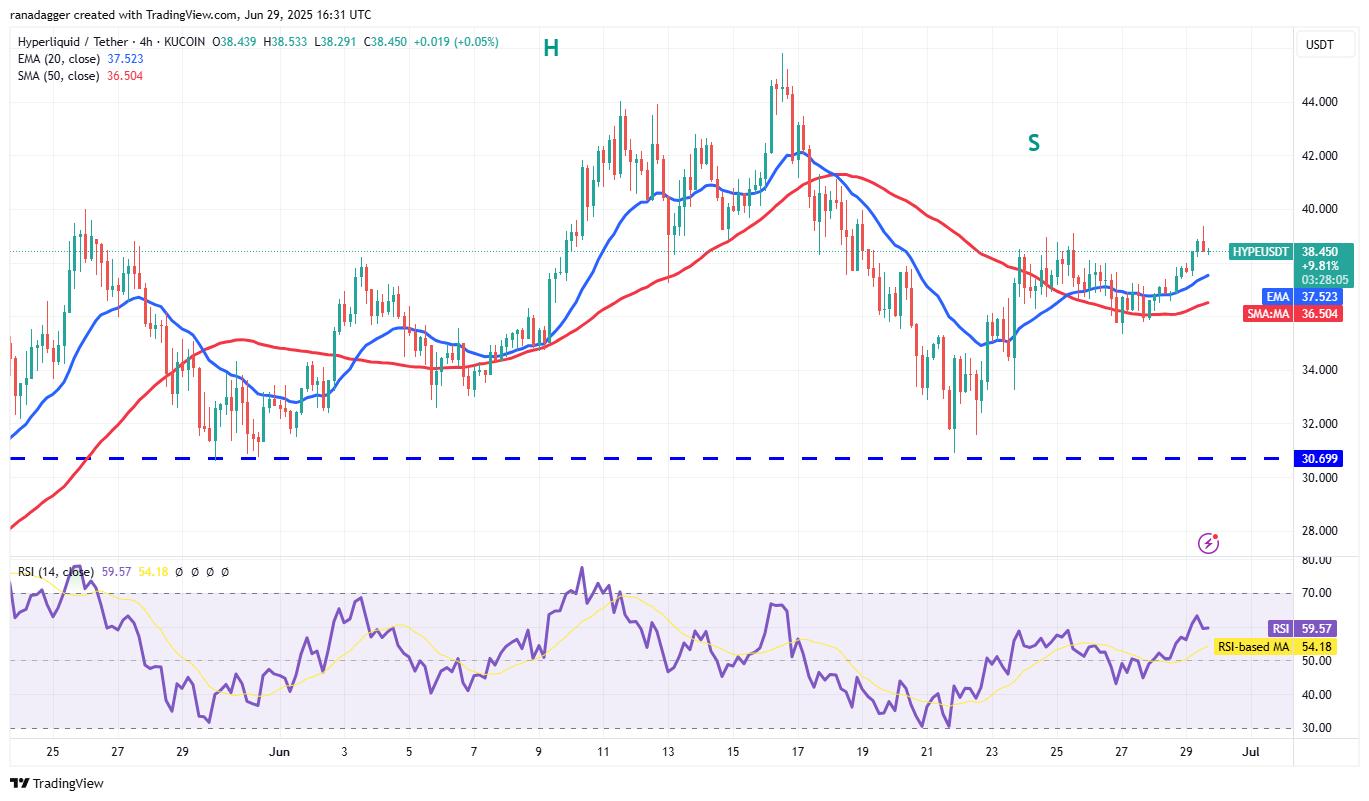This screenshot has height=801, width=1369.
Task: Click the purple RSI price-scale tag
Action: [x=1279, y=628]
